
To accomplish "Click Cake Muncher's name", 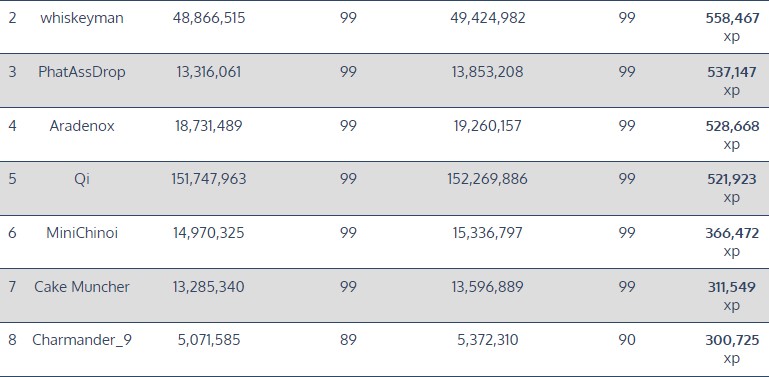I will pyautogui.click(x=82, y=287).
